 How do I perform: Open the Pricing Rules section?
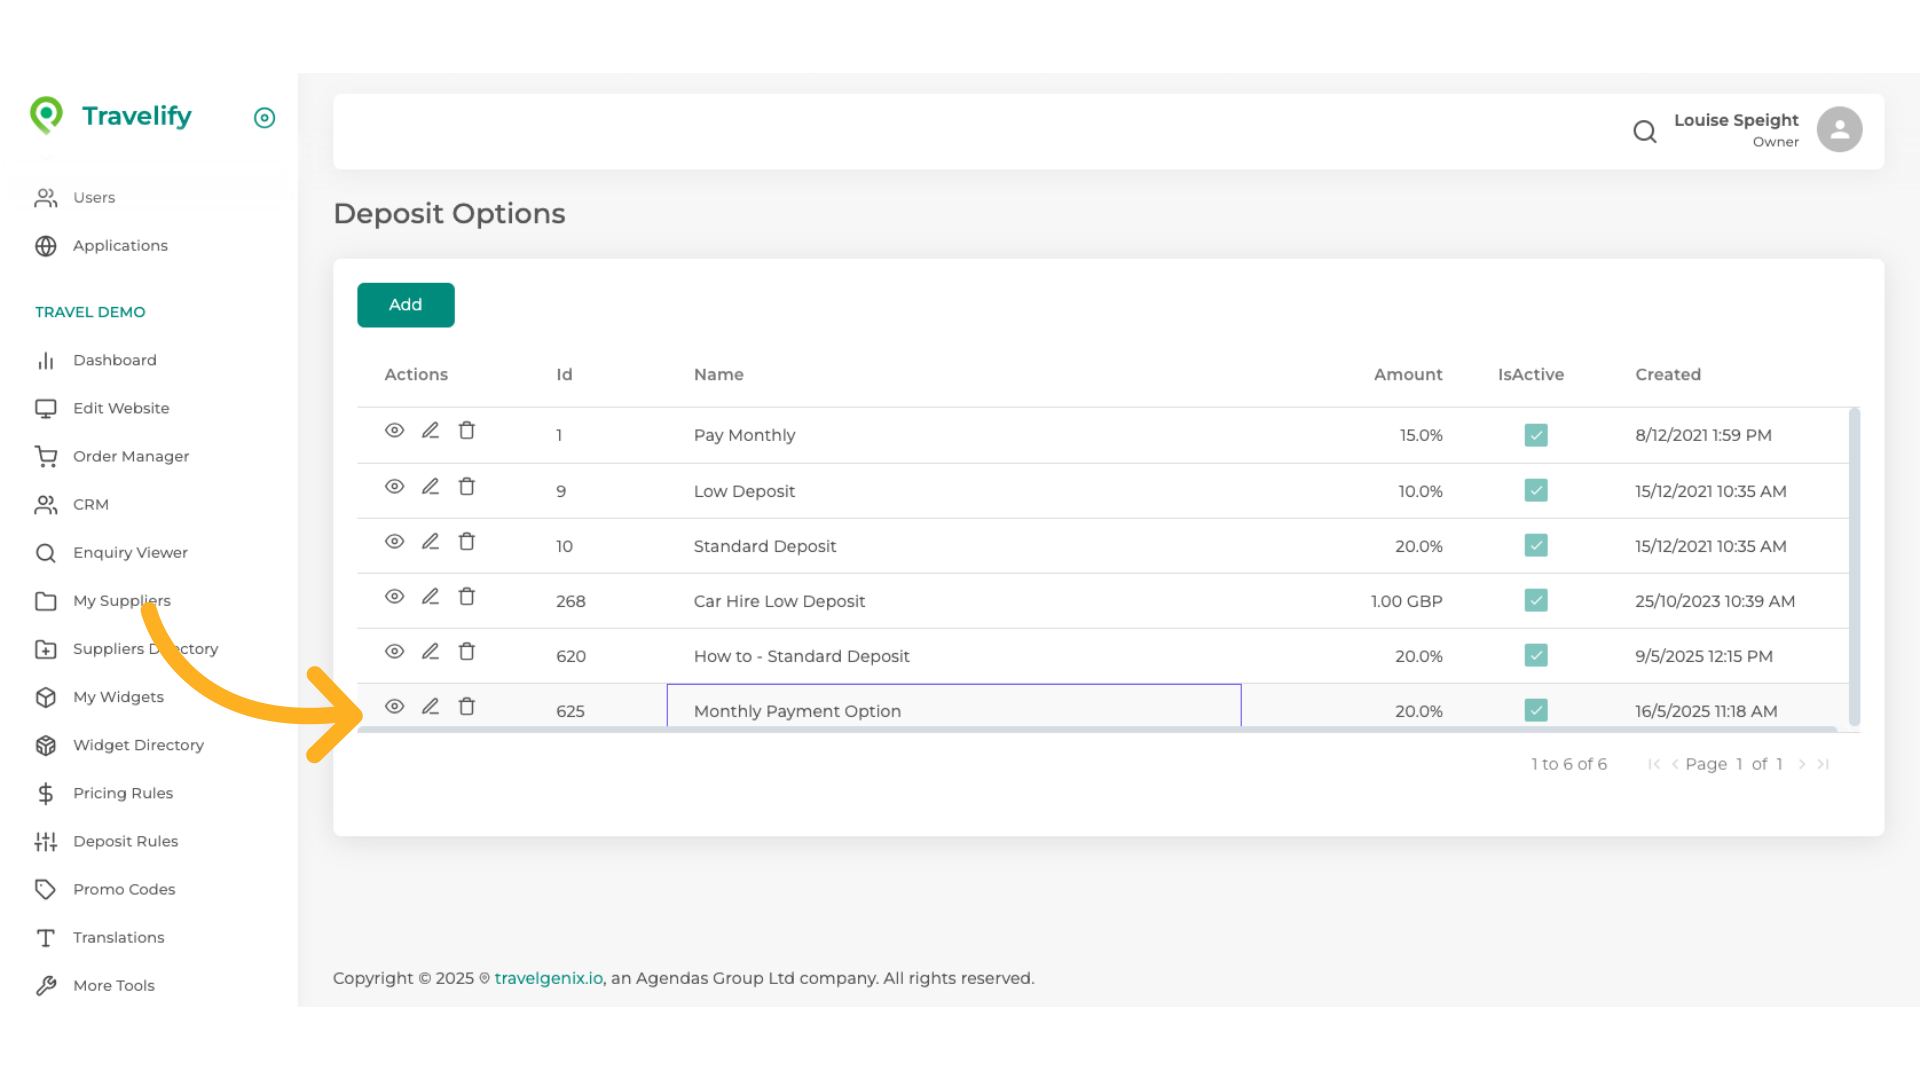coord(123,793)
